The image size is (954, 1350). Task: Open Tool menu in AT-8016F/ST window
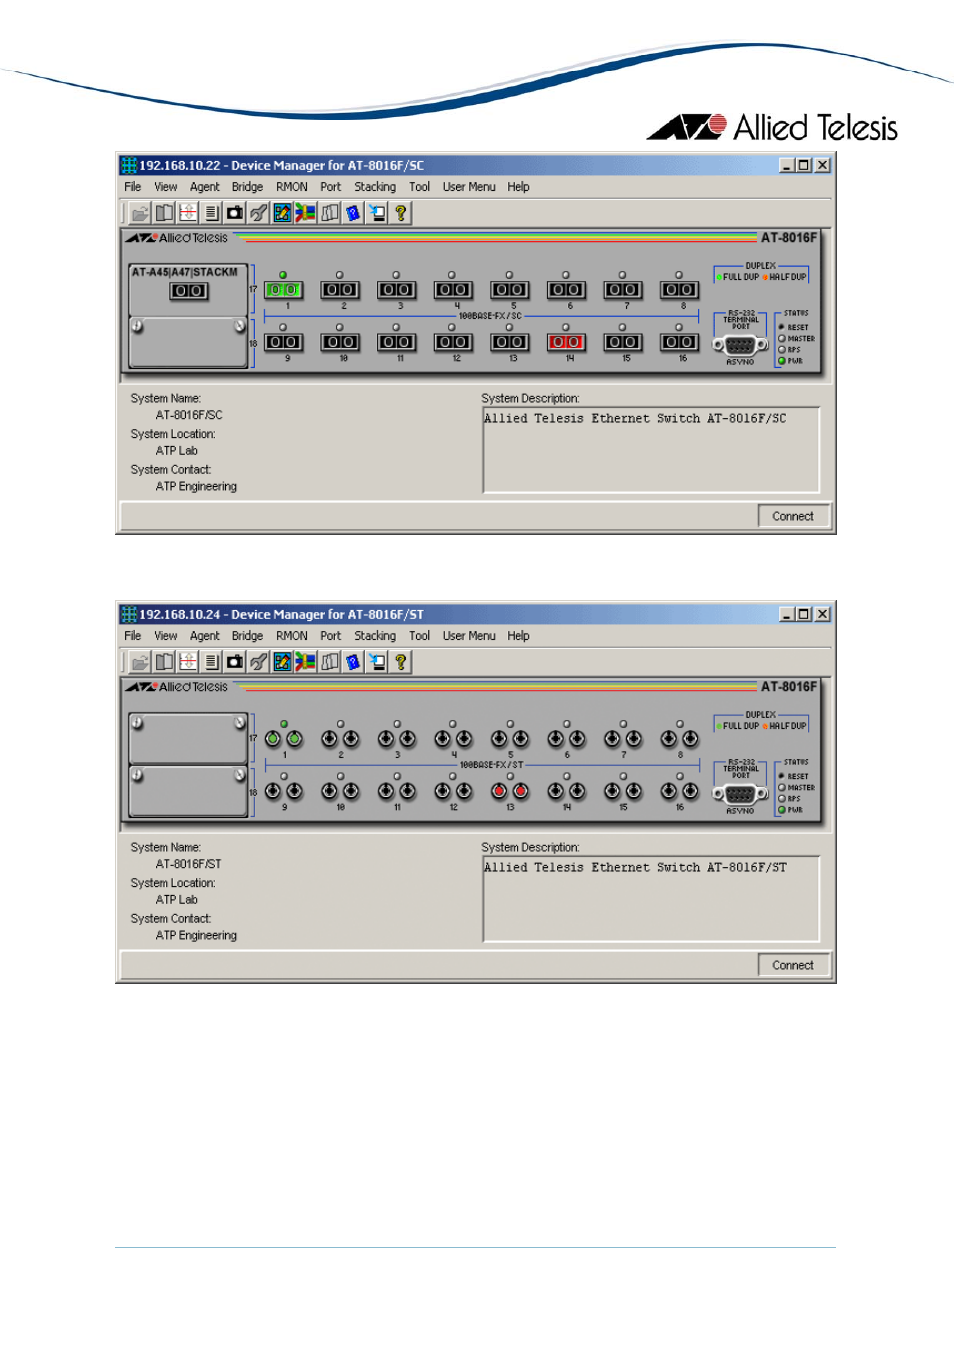coord(419,636)
